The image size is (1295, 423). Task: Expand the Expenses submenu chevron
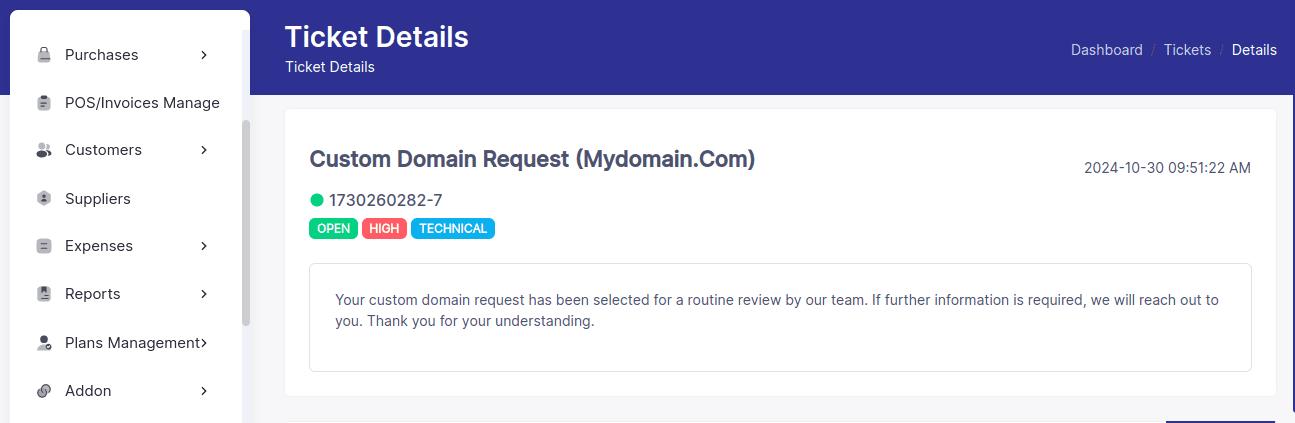click(x=204, y=246)
